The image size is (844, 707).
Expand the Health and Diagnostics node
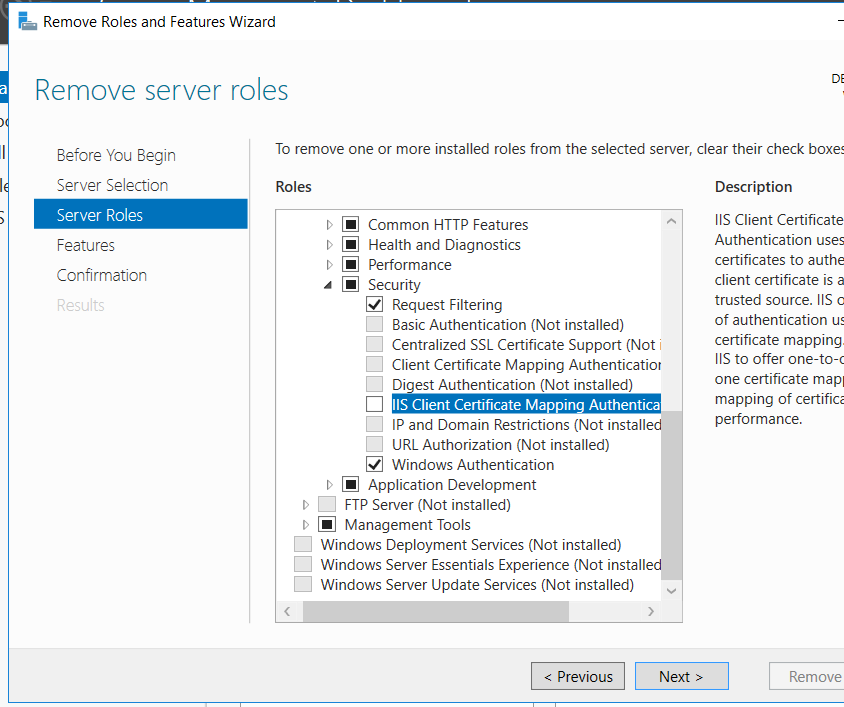(330, 245)
